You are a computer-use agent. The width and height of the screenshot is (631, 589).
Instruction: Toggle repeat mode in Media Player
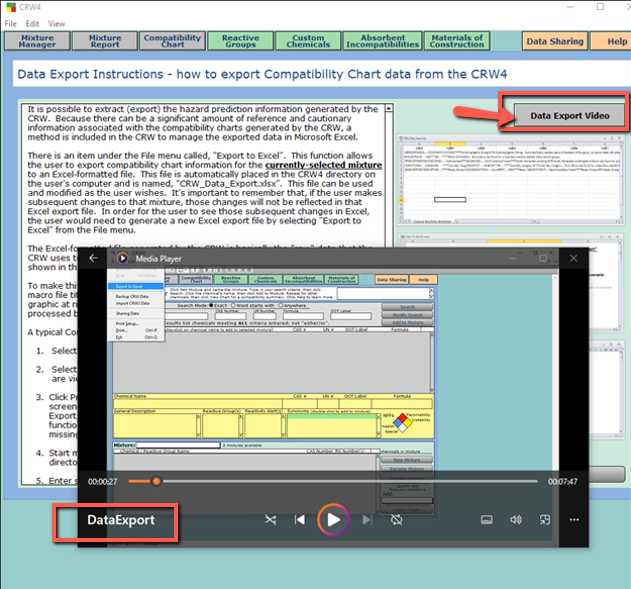point(397,520)
